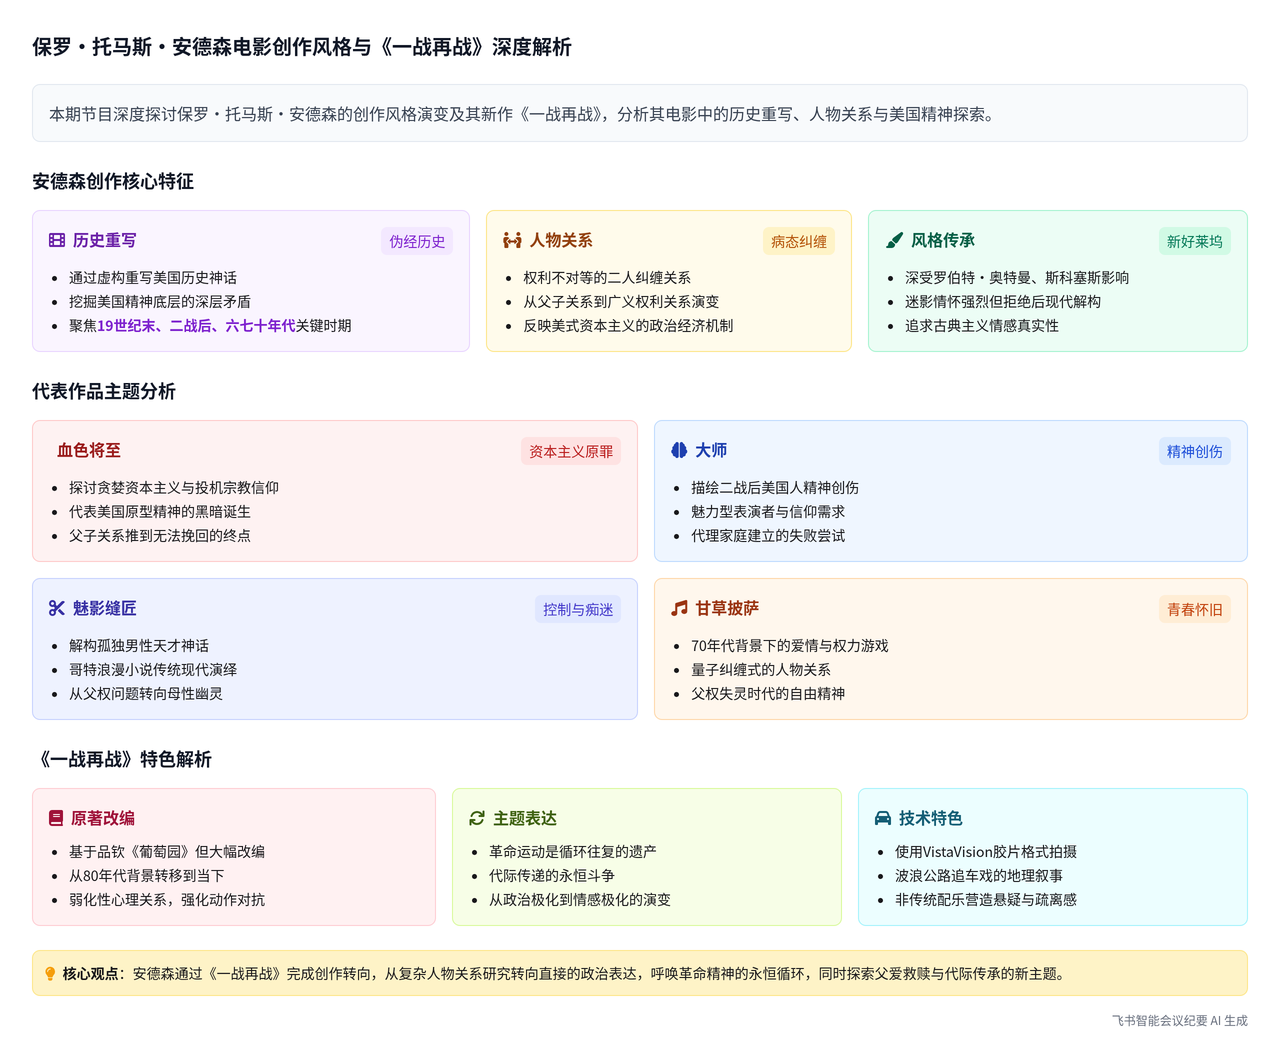The height and width of the screenshot is (1044, 1280).
Task: Click the music note icon beside 甘草披萨
Action: click(679, 608)
